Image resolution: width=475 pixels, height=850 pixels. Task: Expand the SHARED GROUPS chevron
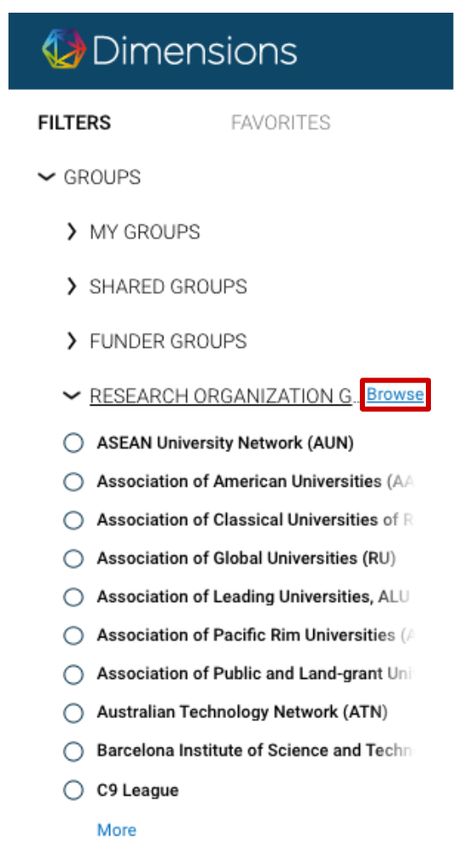tap(72, 286)
